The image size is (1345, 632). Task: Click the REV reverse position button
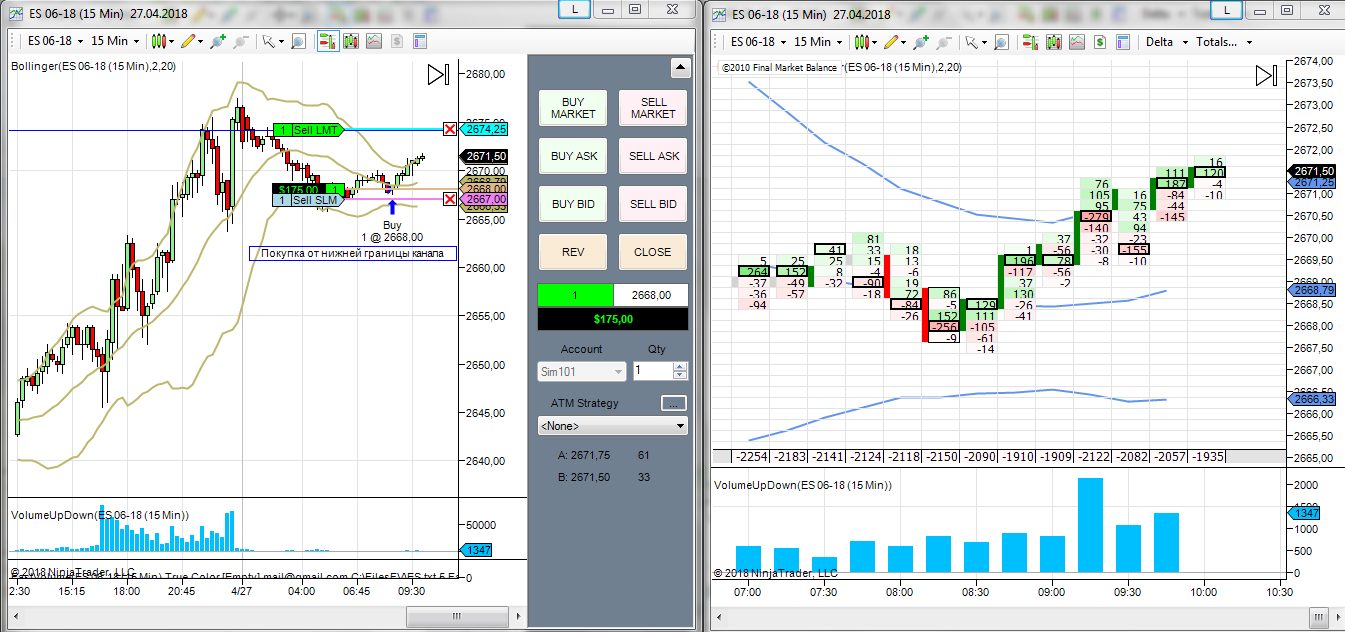pyautogui.click(x=573, y=252)
